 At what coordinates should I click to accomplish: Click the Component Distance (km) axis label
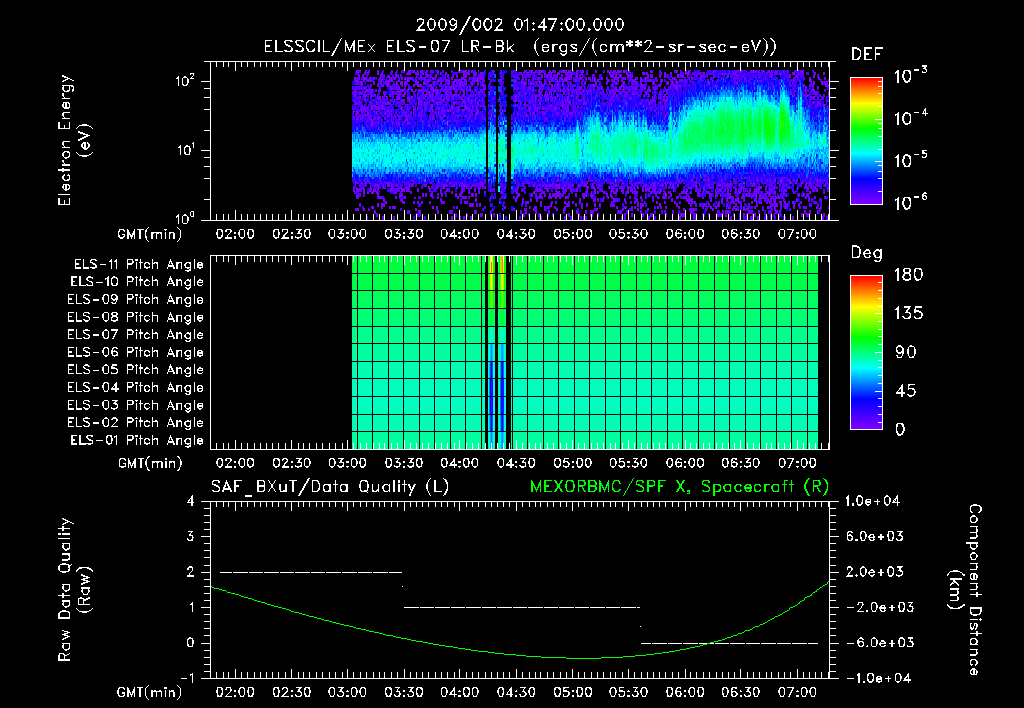pyautogui.click(x=965, y=590)
